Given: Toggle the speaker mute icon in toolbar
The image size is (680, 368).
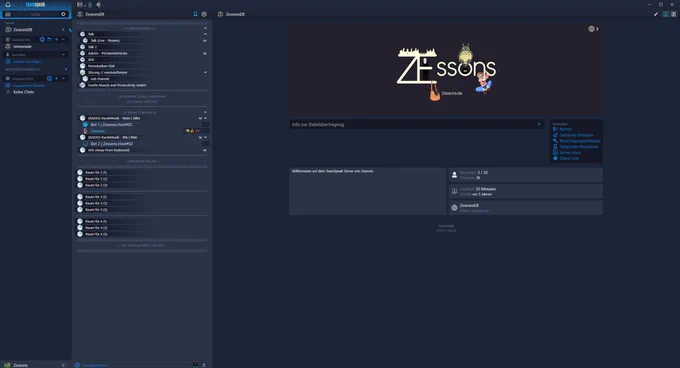Looking at the screenshot, I should pyautogui.click(x=98, y=4).
